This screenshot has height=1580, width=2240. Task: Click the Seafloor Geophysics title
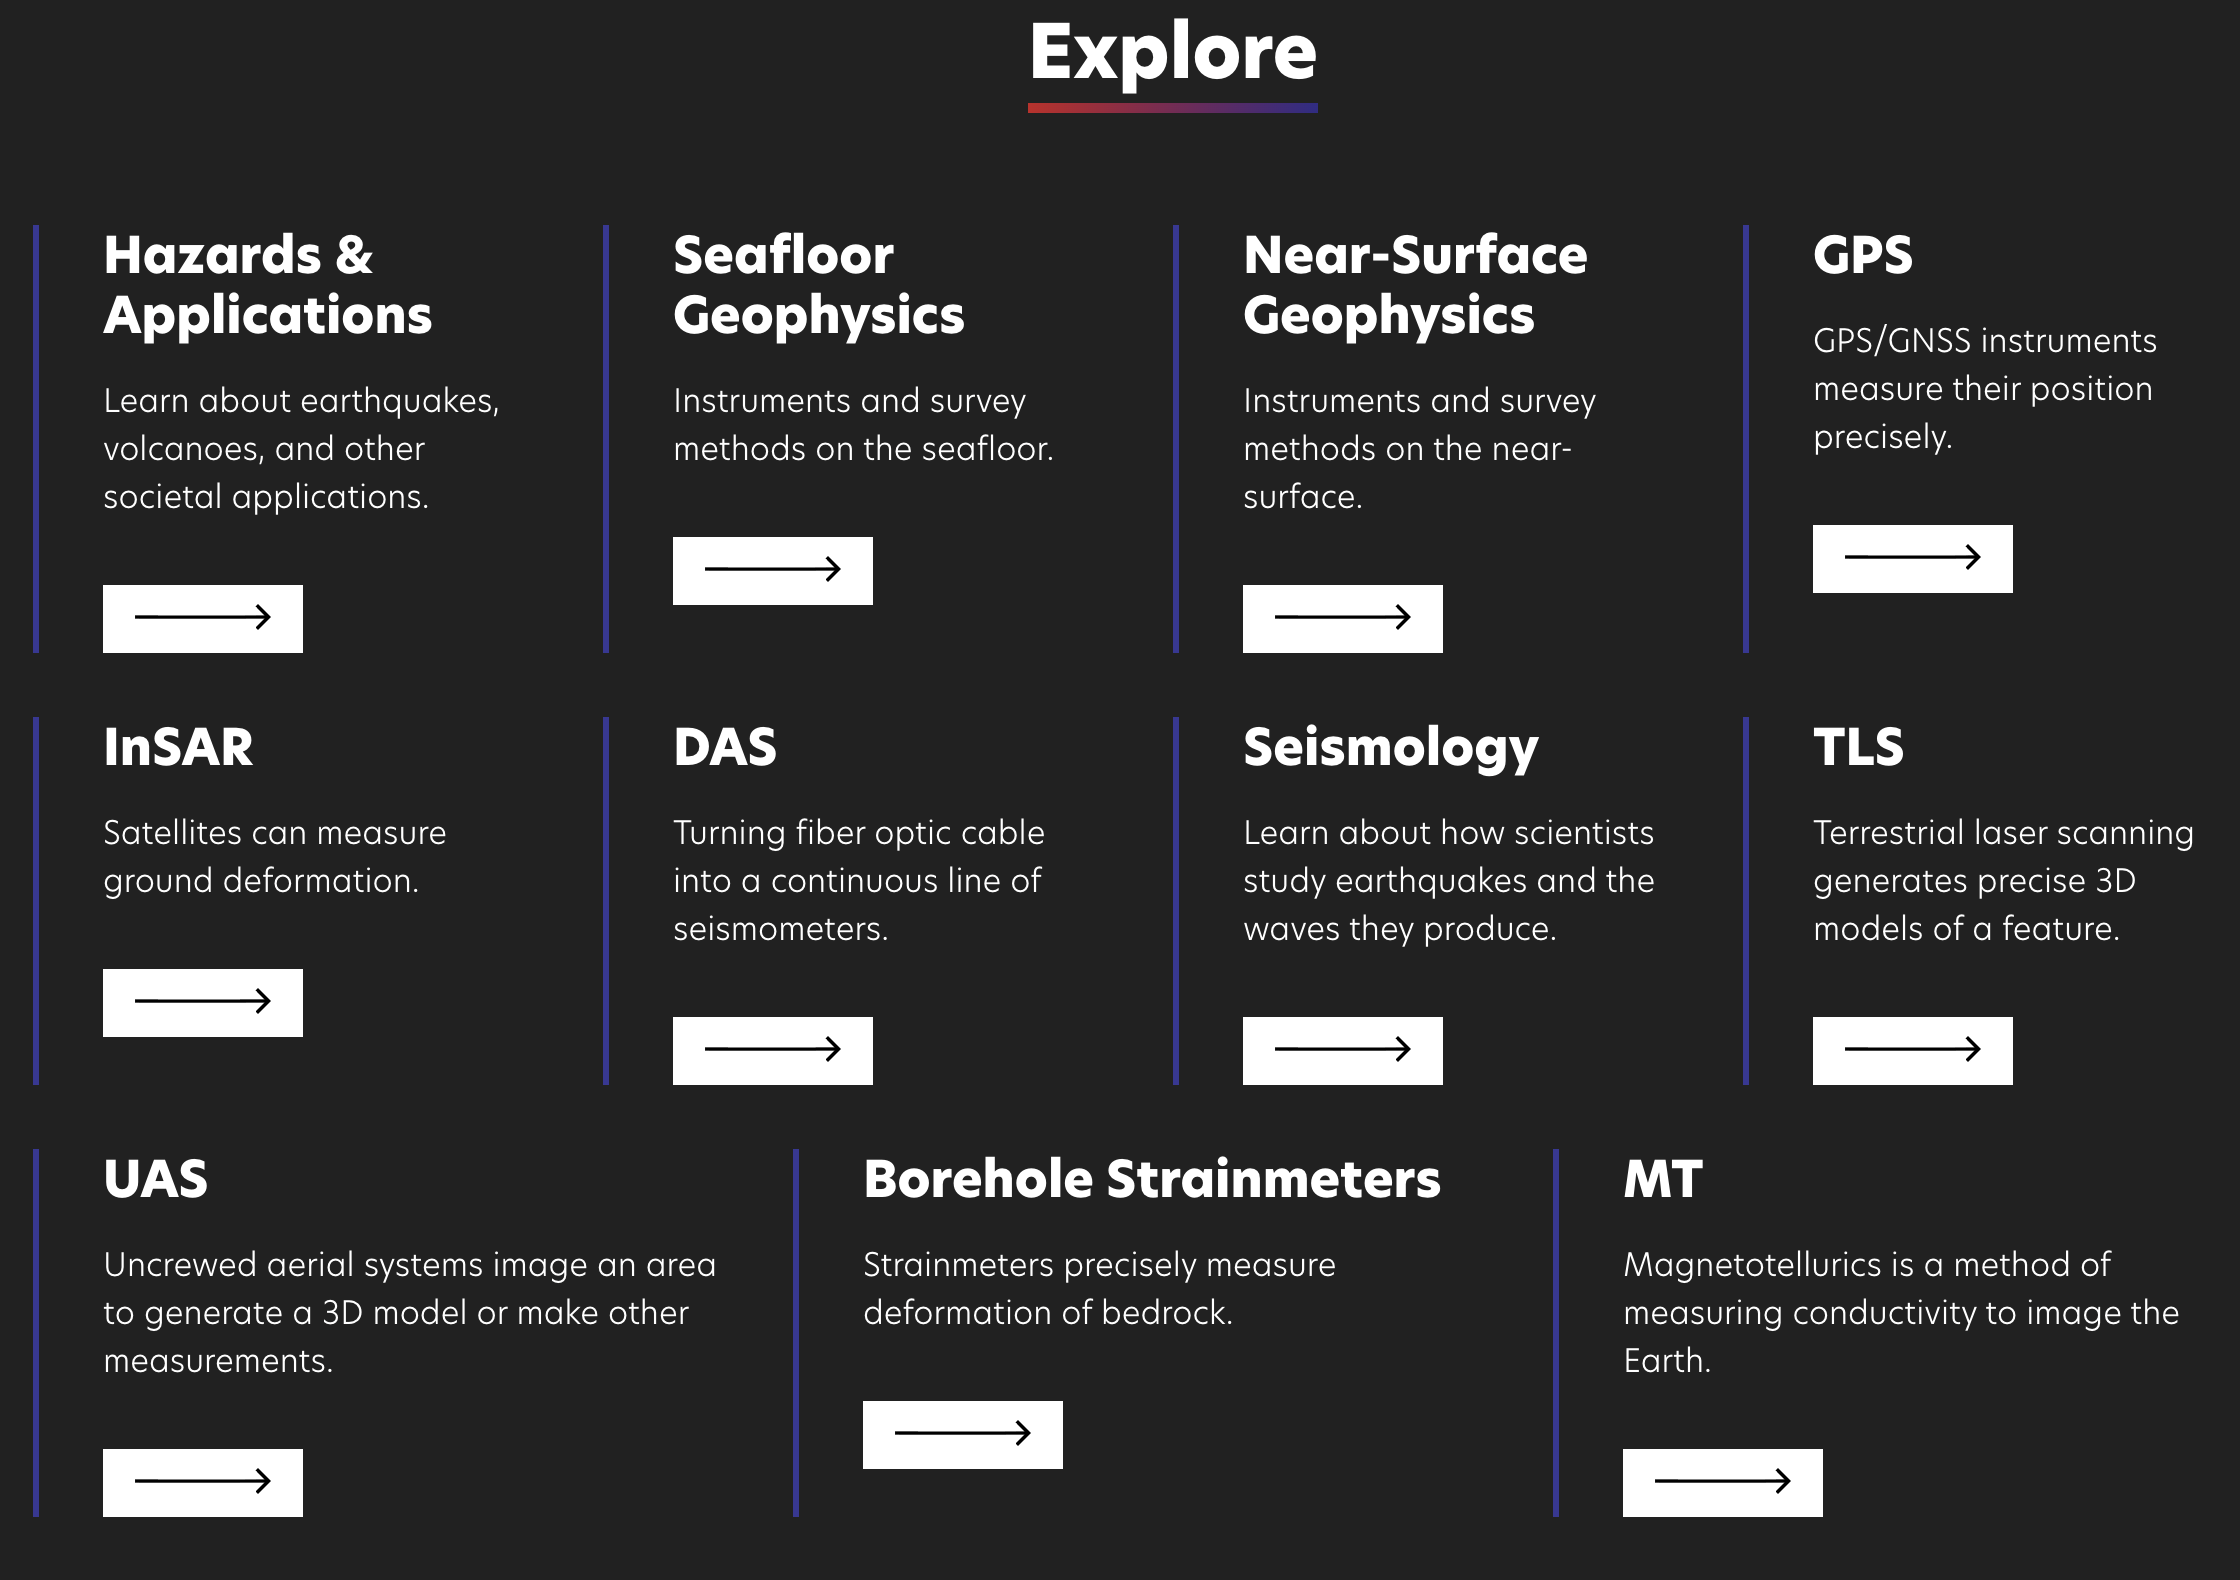point(819,285)
